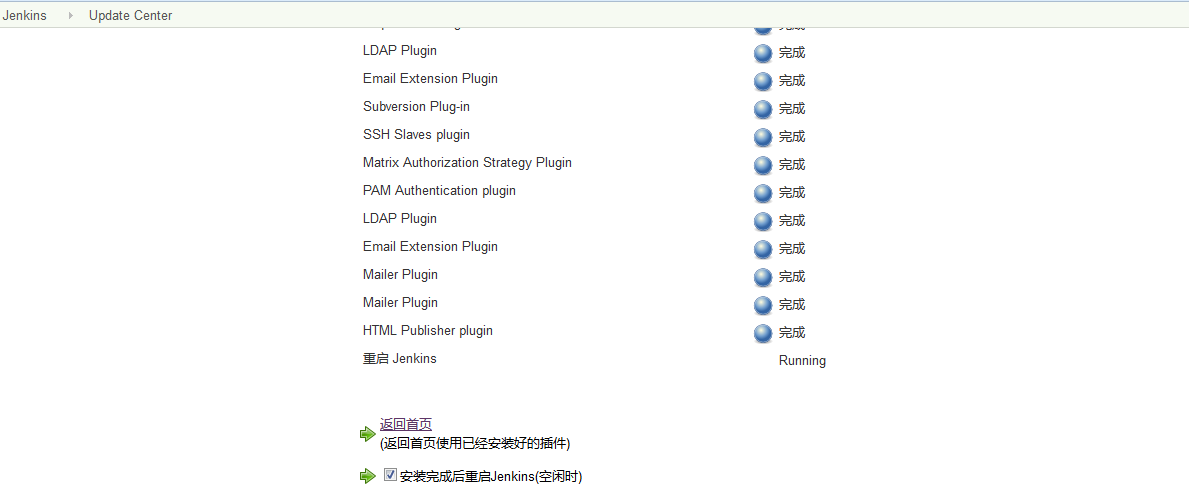Click 完成 status in SSH Slaves row
This screenshot has width=1189, height=501.
tap(792, 137)
